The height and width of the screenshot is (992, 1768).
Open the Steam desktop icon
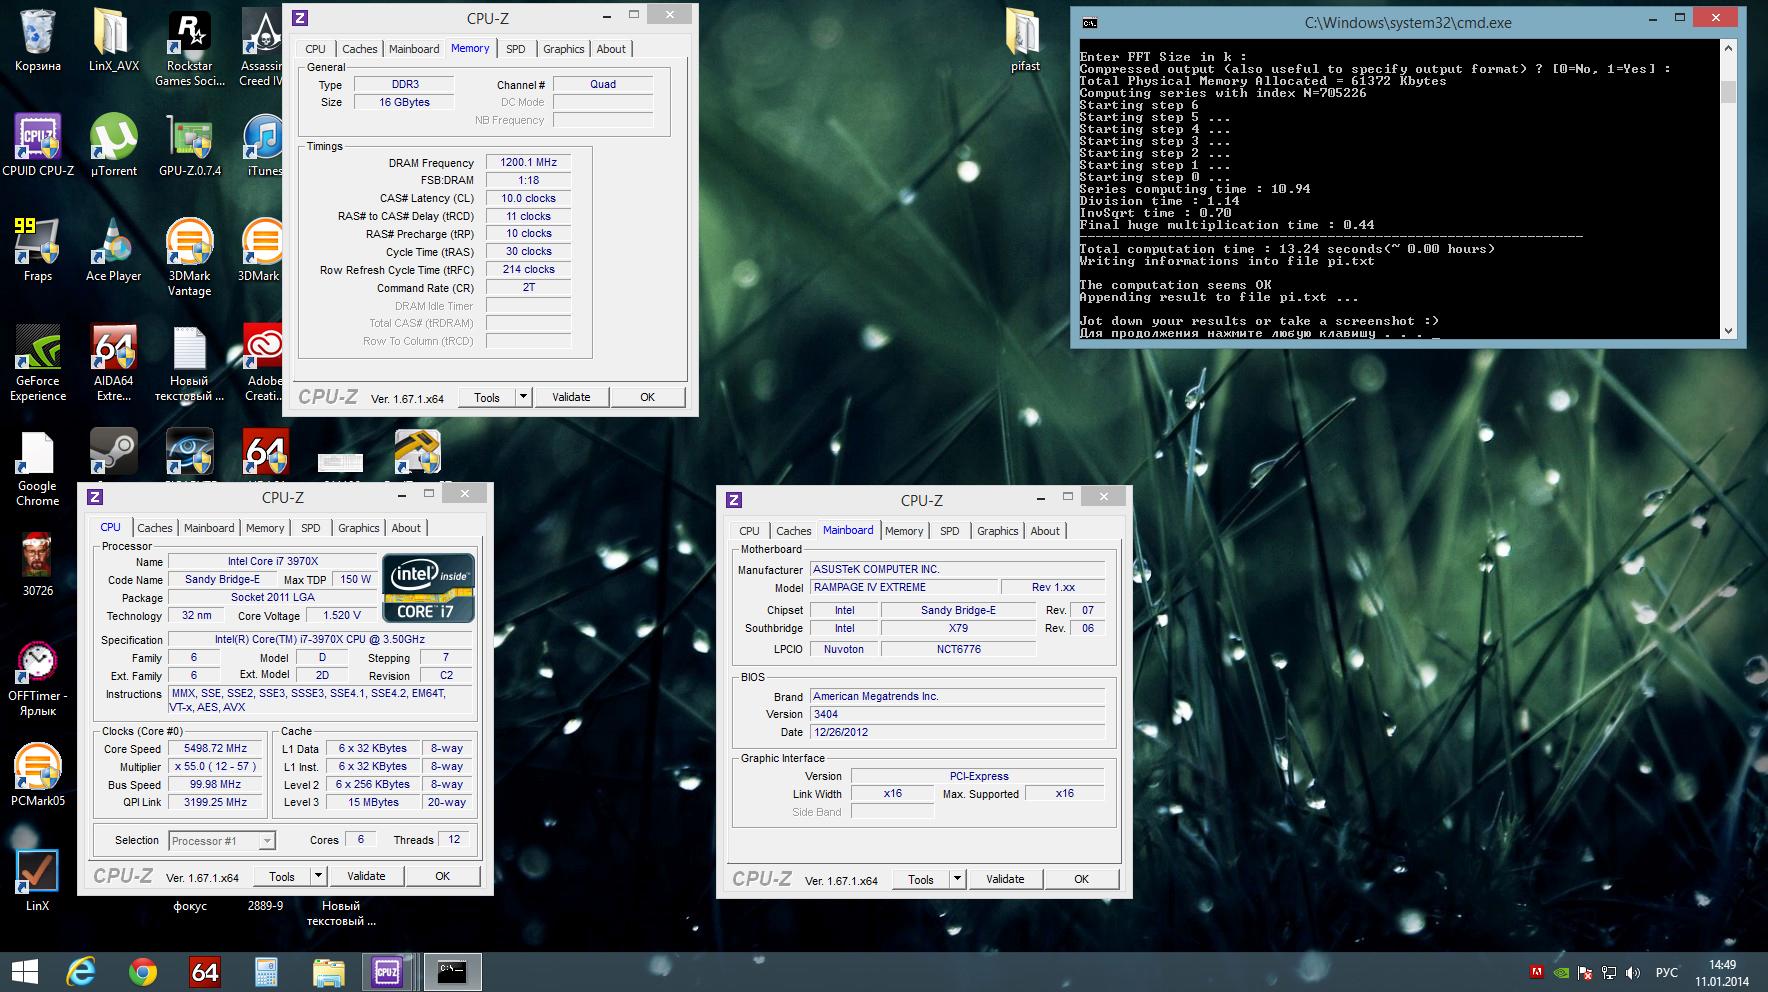coord(114,452)
